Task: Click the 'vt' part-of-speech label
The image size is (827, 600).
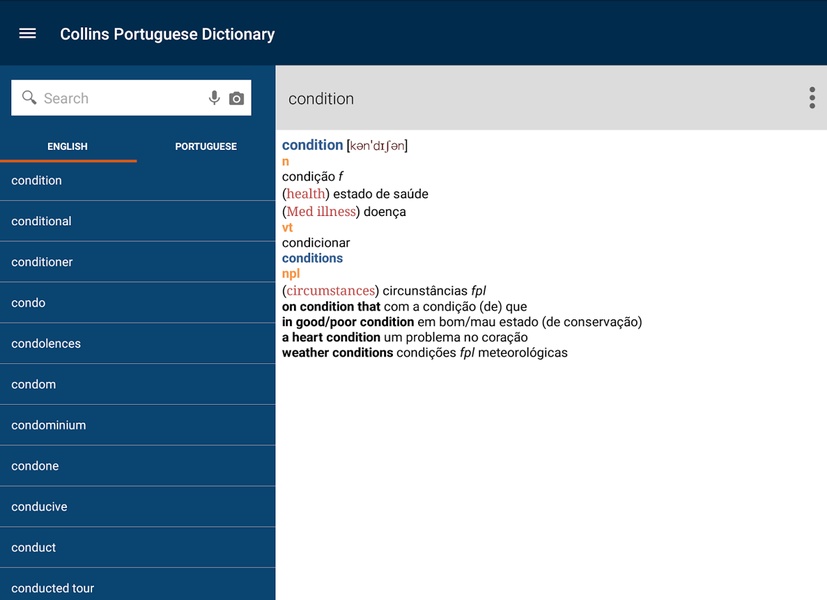Action: [x=287, y=228]
